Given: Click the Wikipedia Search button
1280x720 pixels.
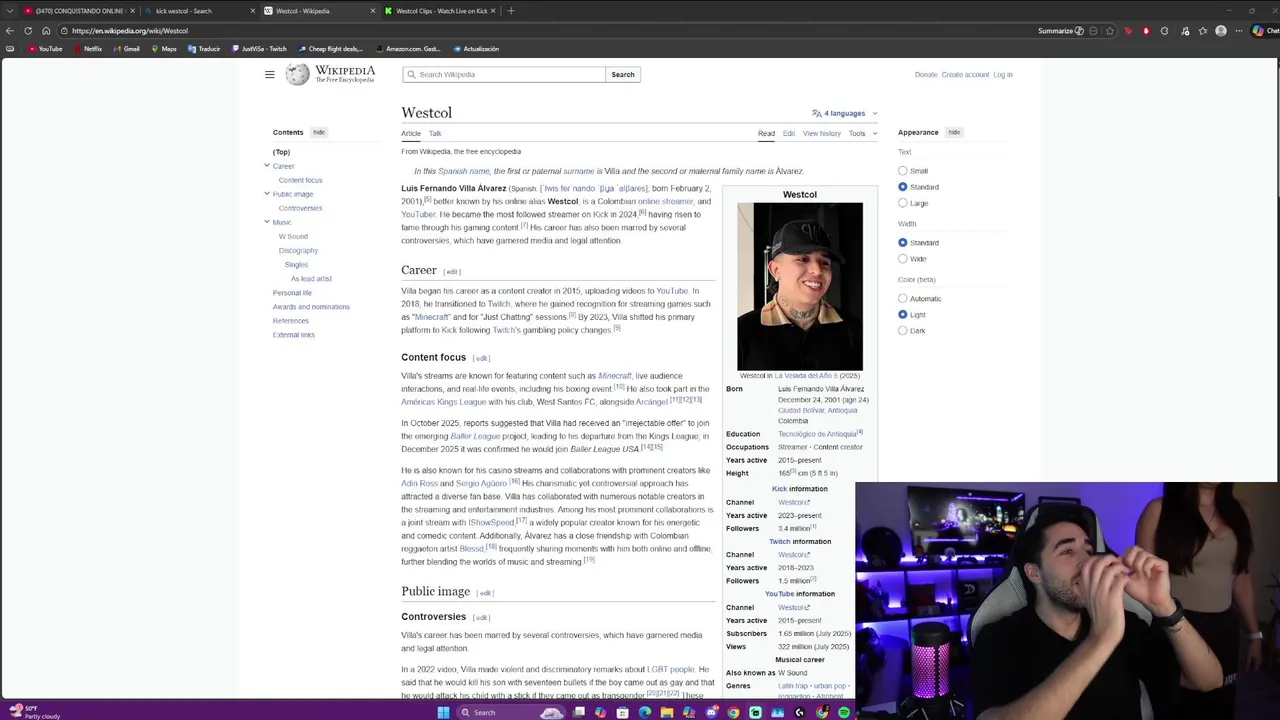Looking at the screenshot, I should (623, 74).
